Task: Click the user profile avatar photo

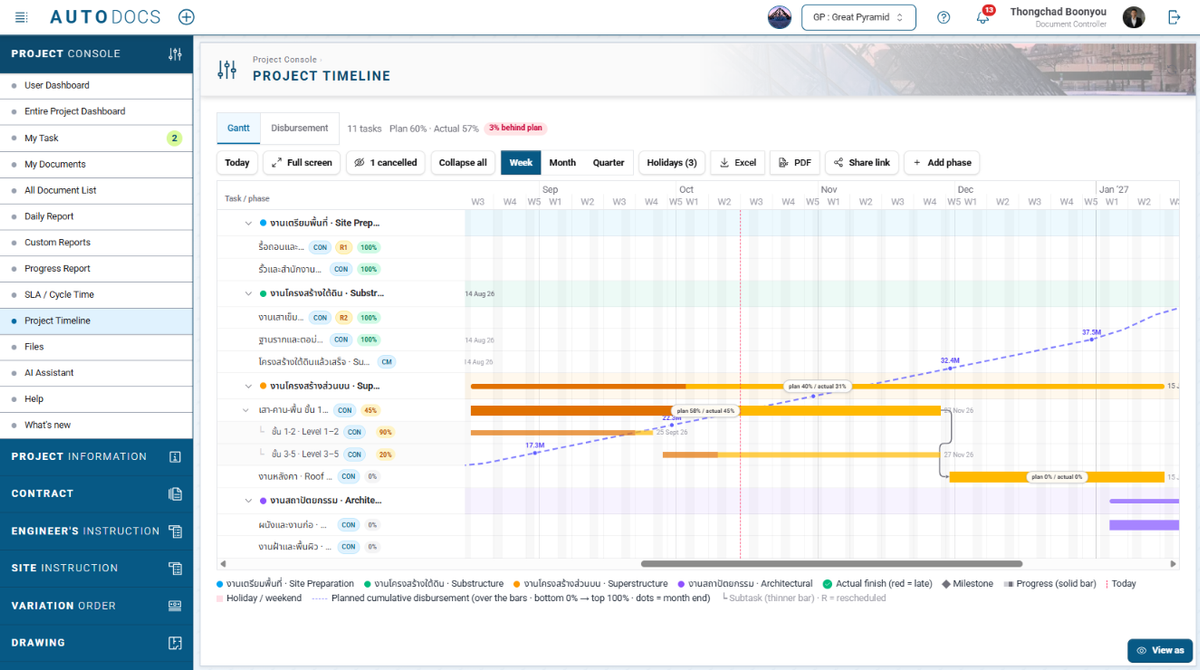Action: 1133,17
